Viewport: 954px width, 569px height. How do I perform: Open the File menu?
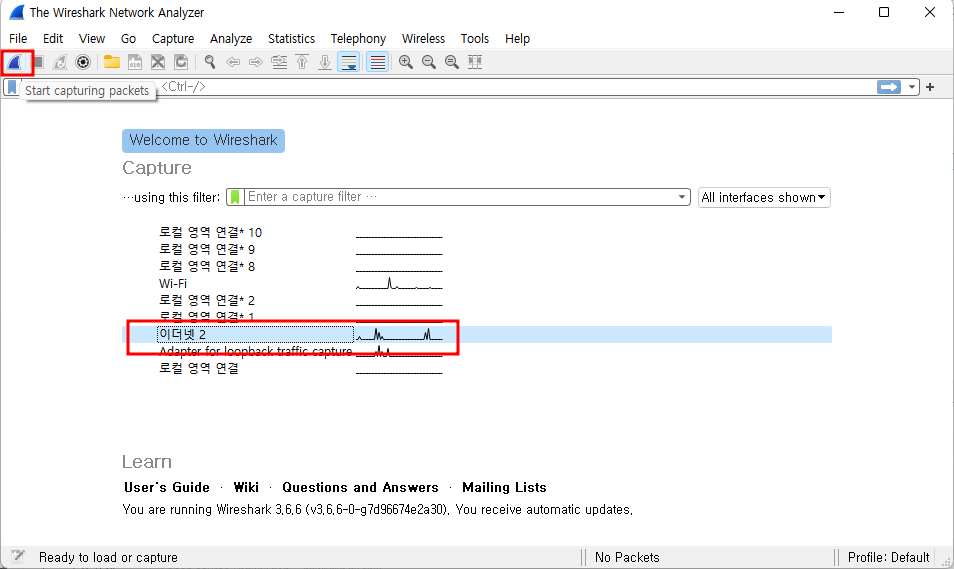[18, 38]
